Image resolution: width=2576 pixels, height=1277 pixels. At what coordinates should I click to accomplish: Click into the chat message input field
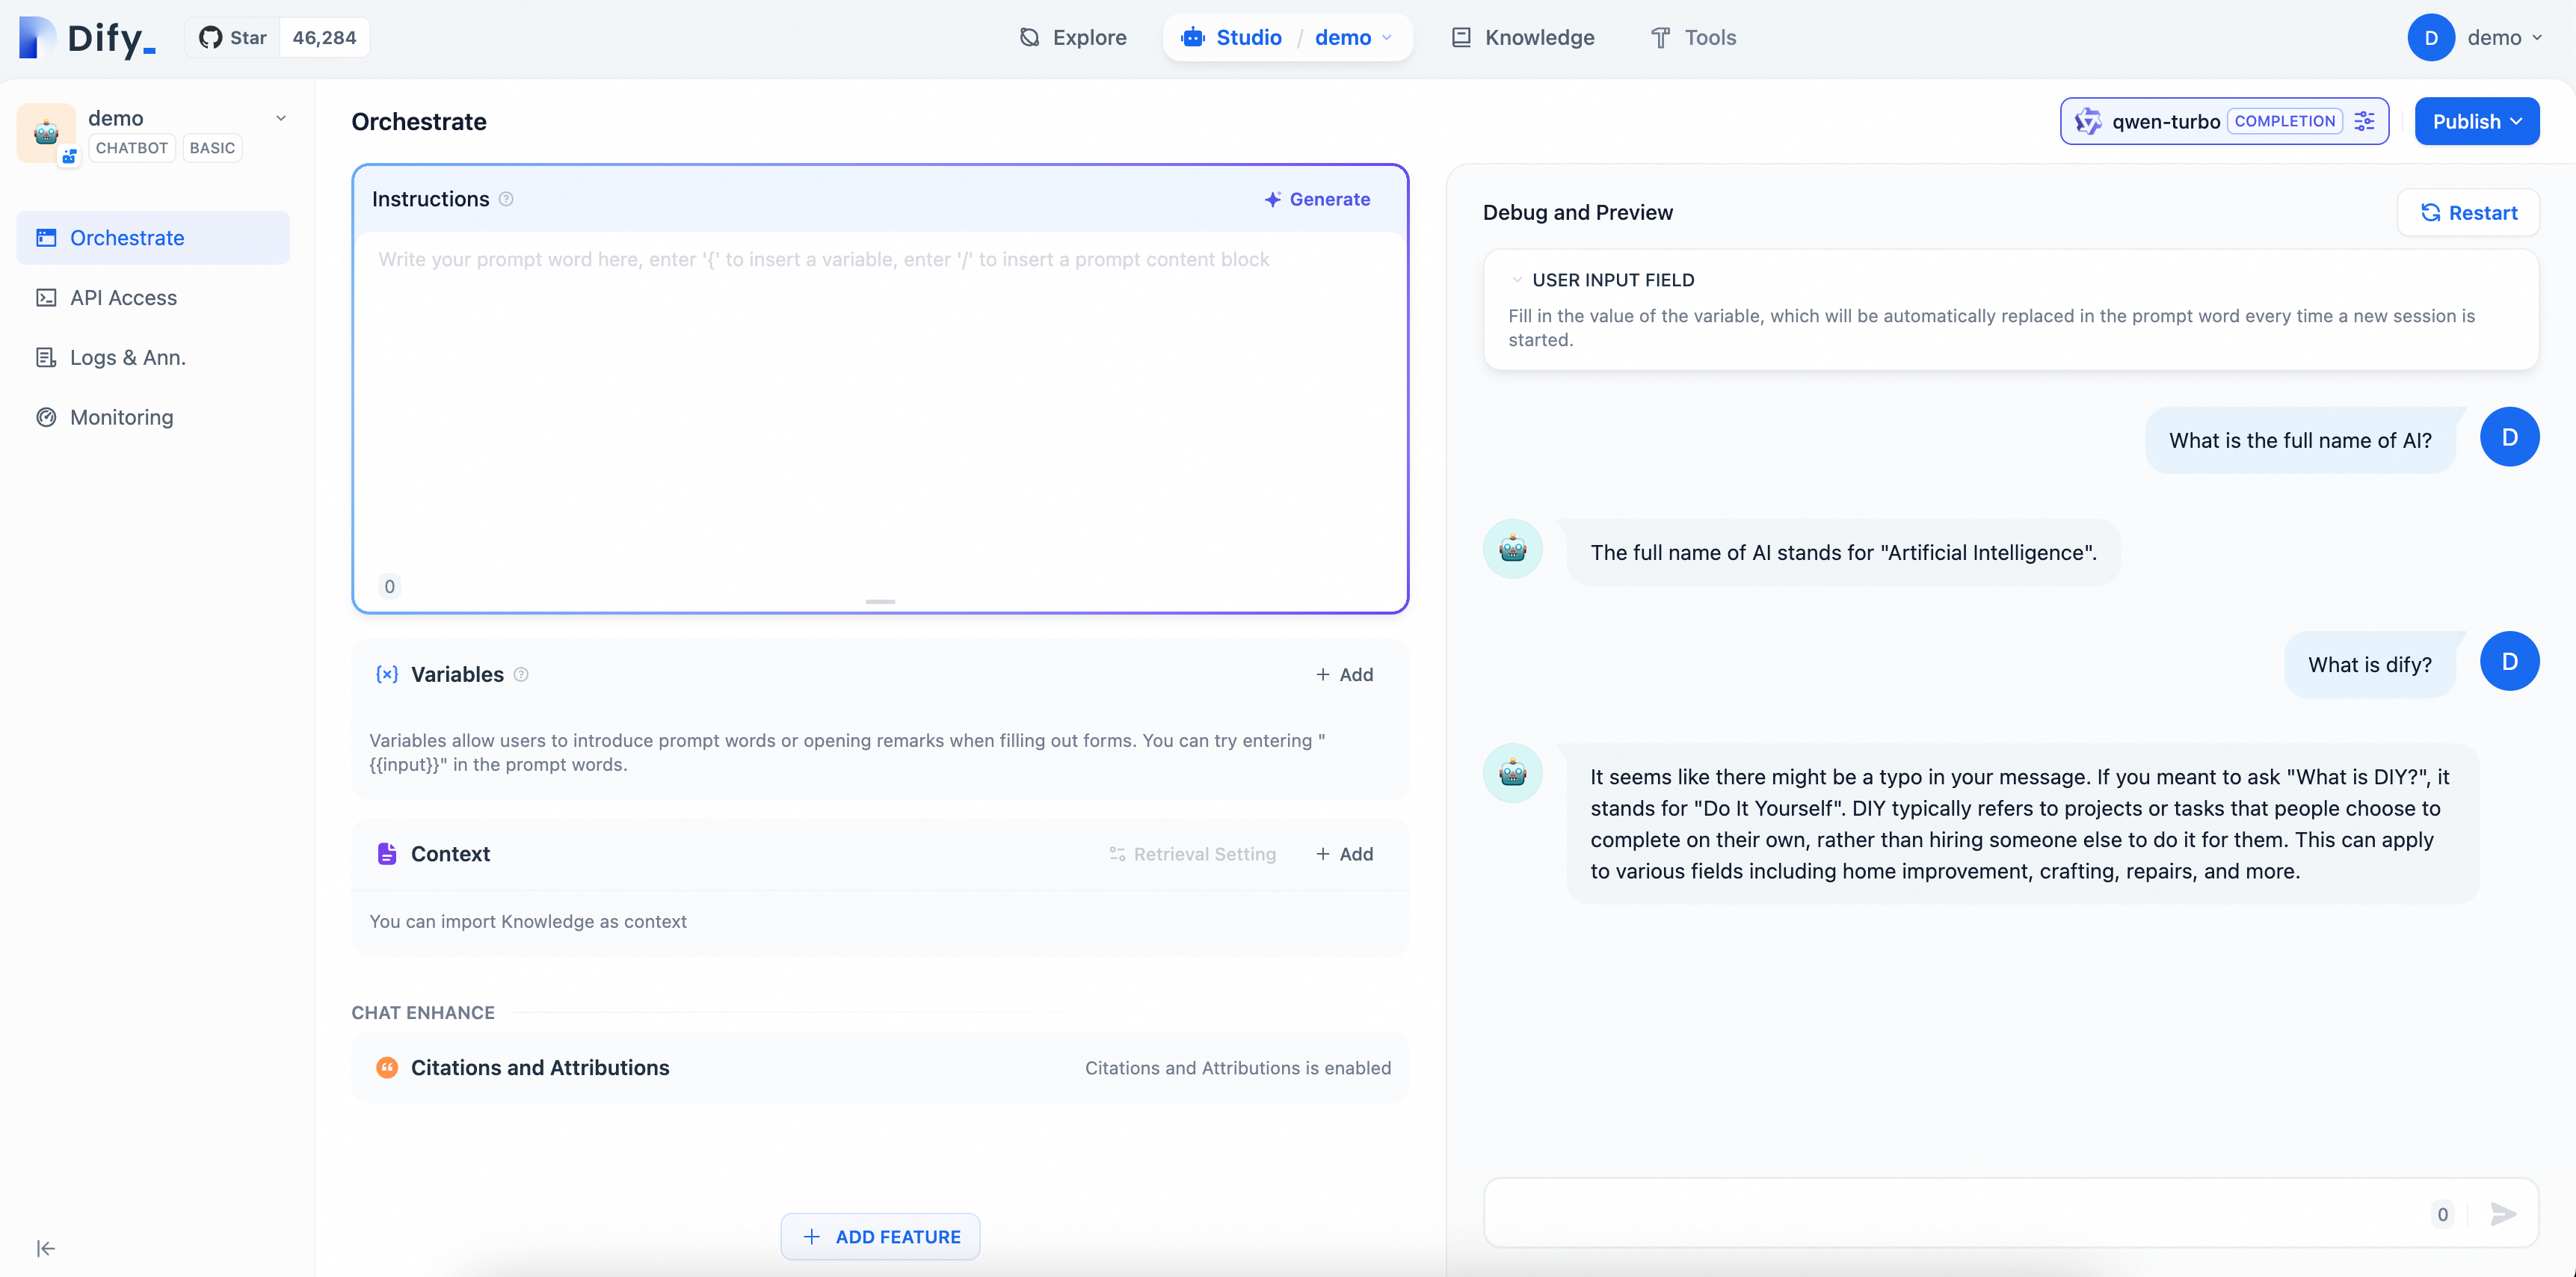(1950, 1214)
